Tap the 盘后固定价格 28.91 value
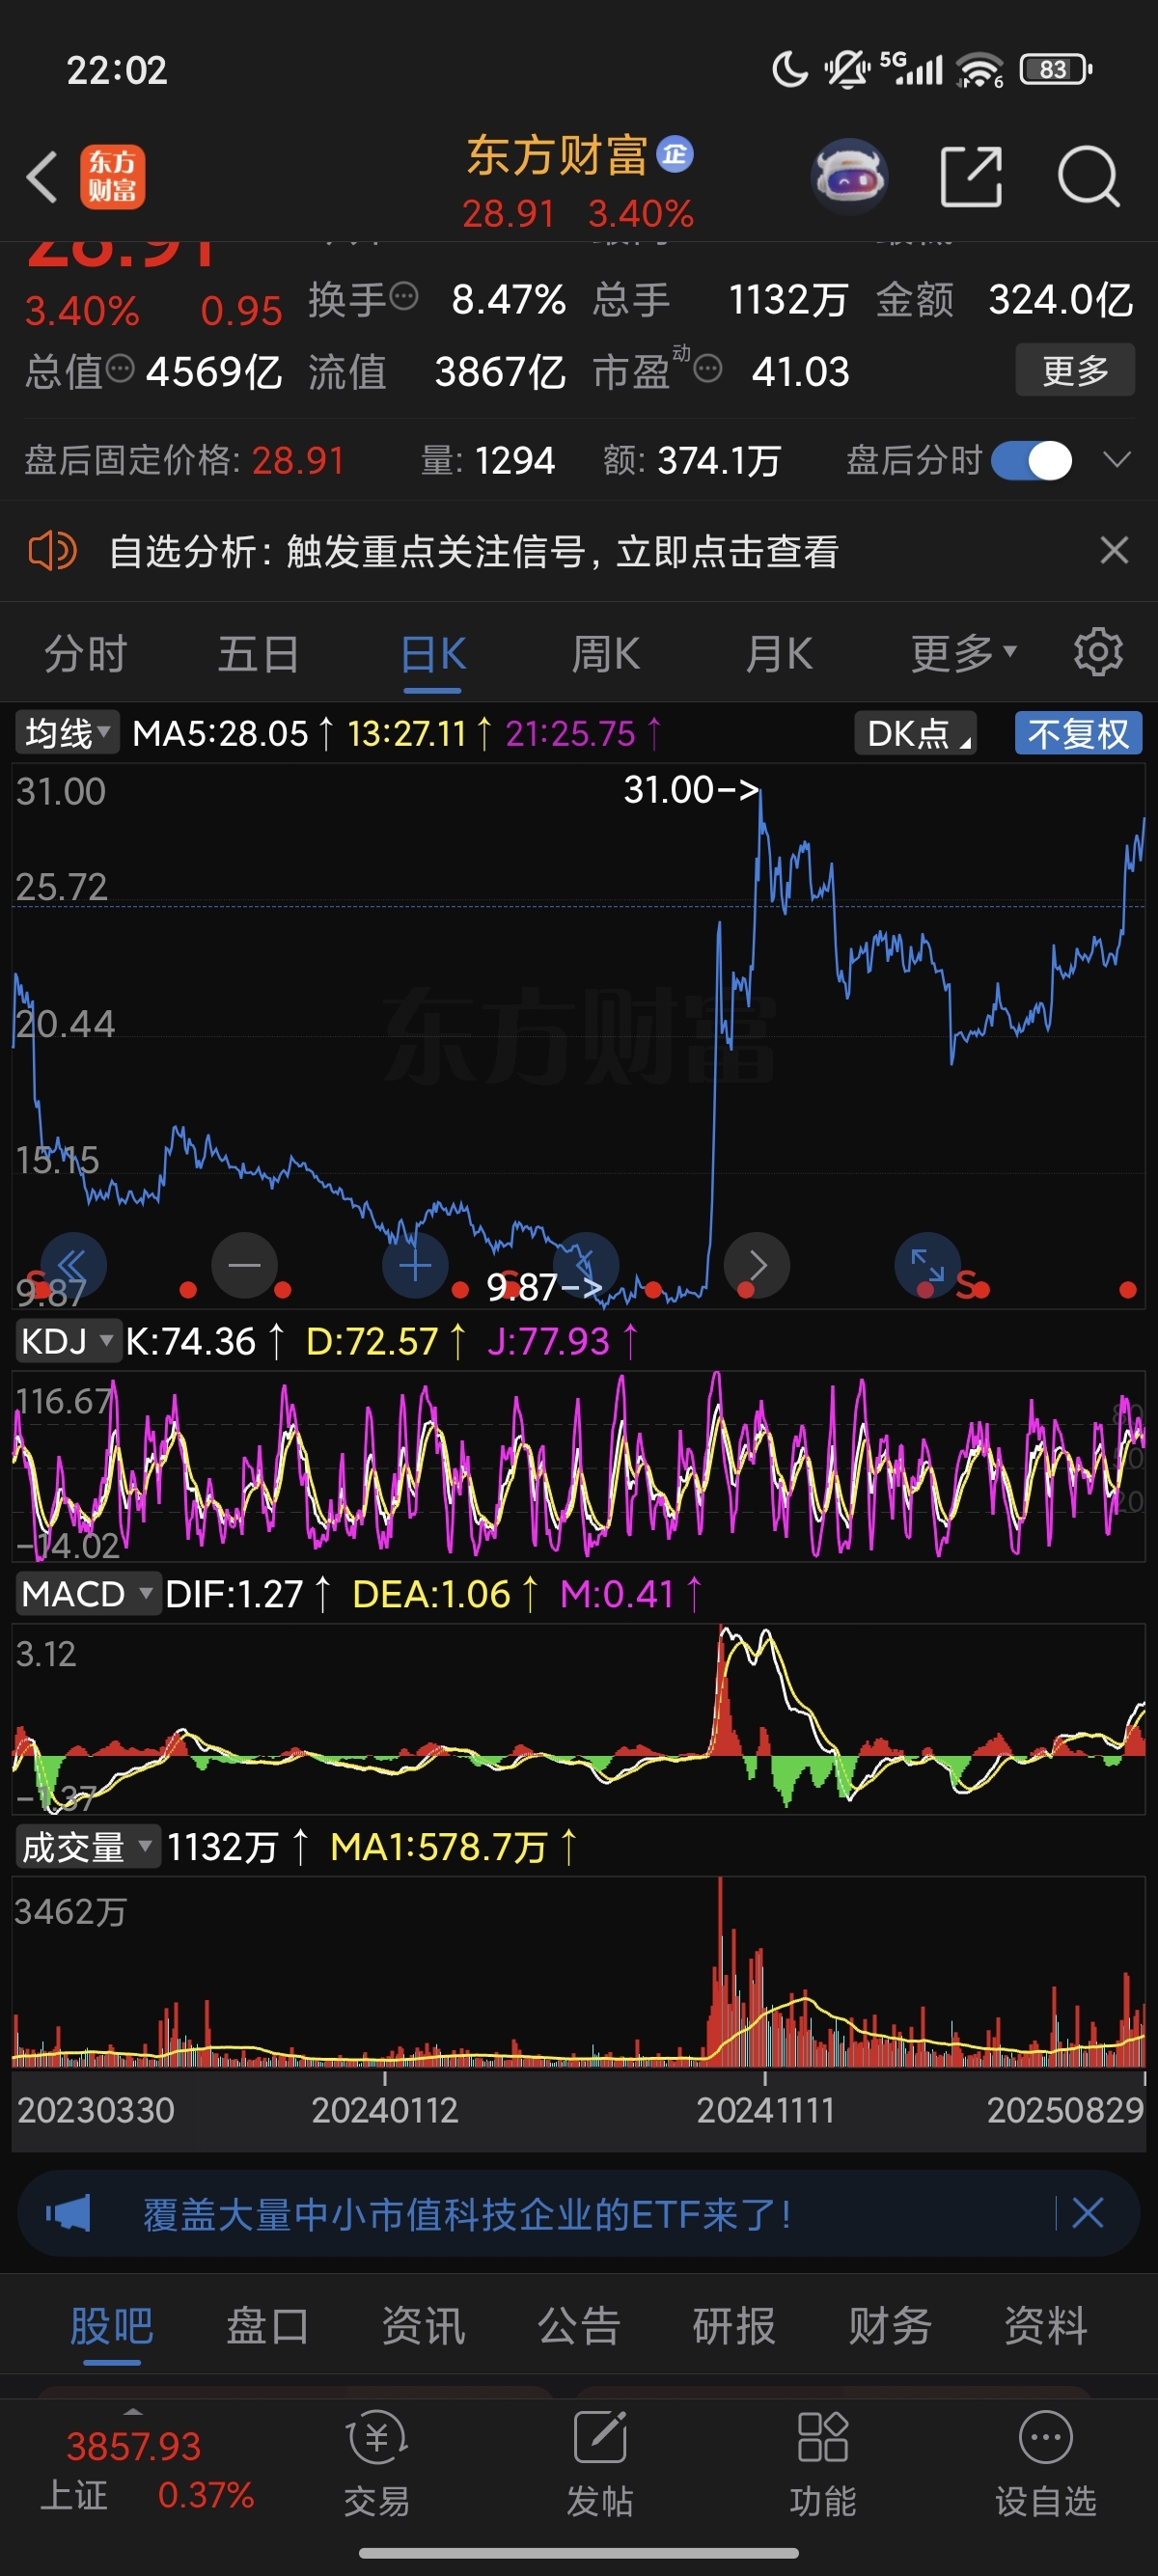 (298, 461)
